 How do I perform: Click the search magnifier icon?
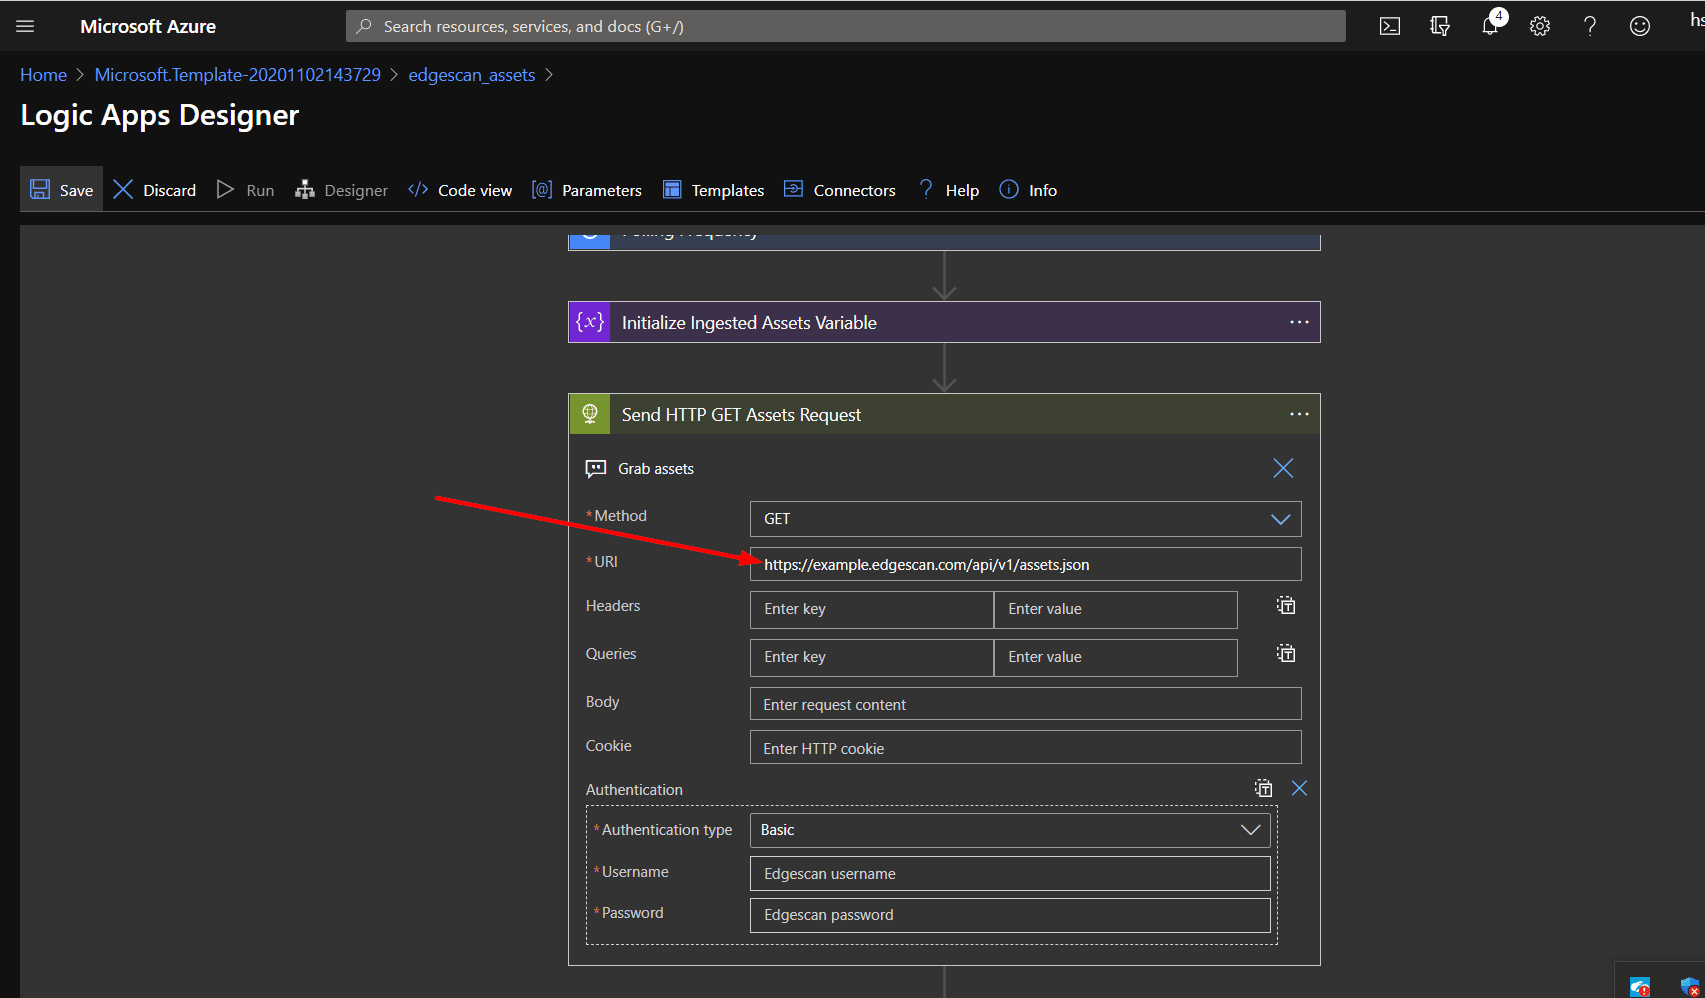tap(364, 26)
